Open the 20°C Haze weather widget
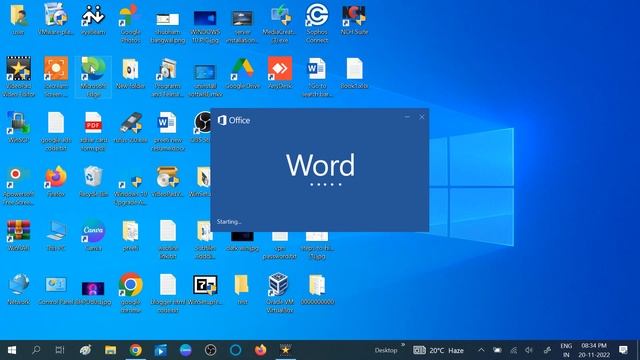The width and height of the screenshot is (640, 360). coord(438,350)
